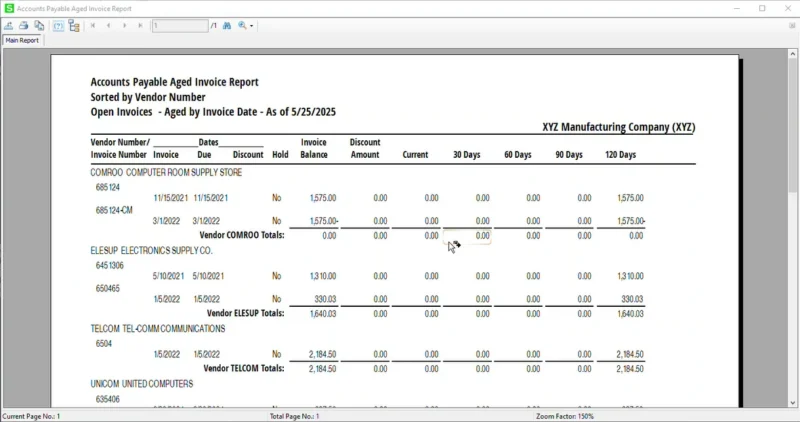Click invoice number 650465
This screenshot has height=422, width=800.
(108, 288)
